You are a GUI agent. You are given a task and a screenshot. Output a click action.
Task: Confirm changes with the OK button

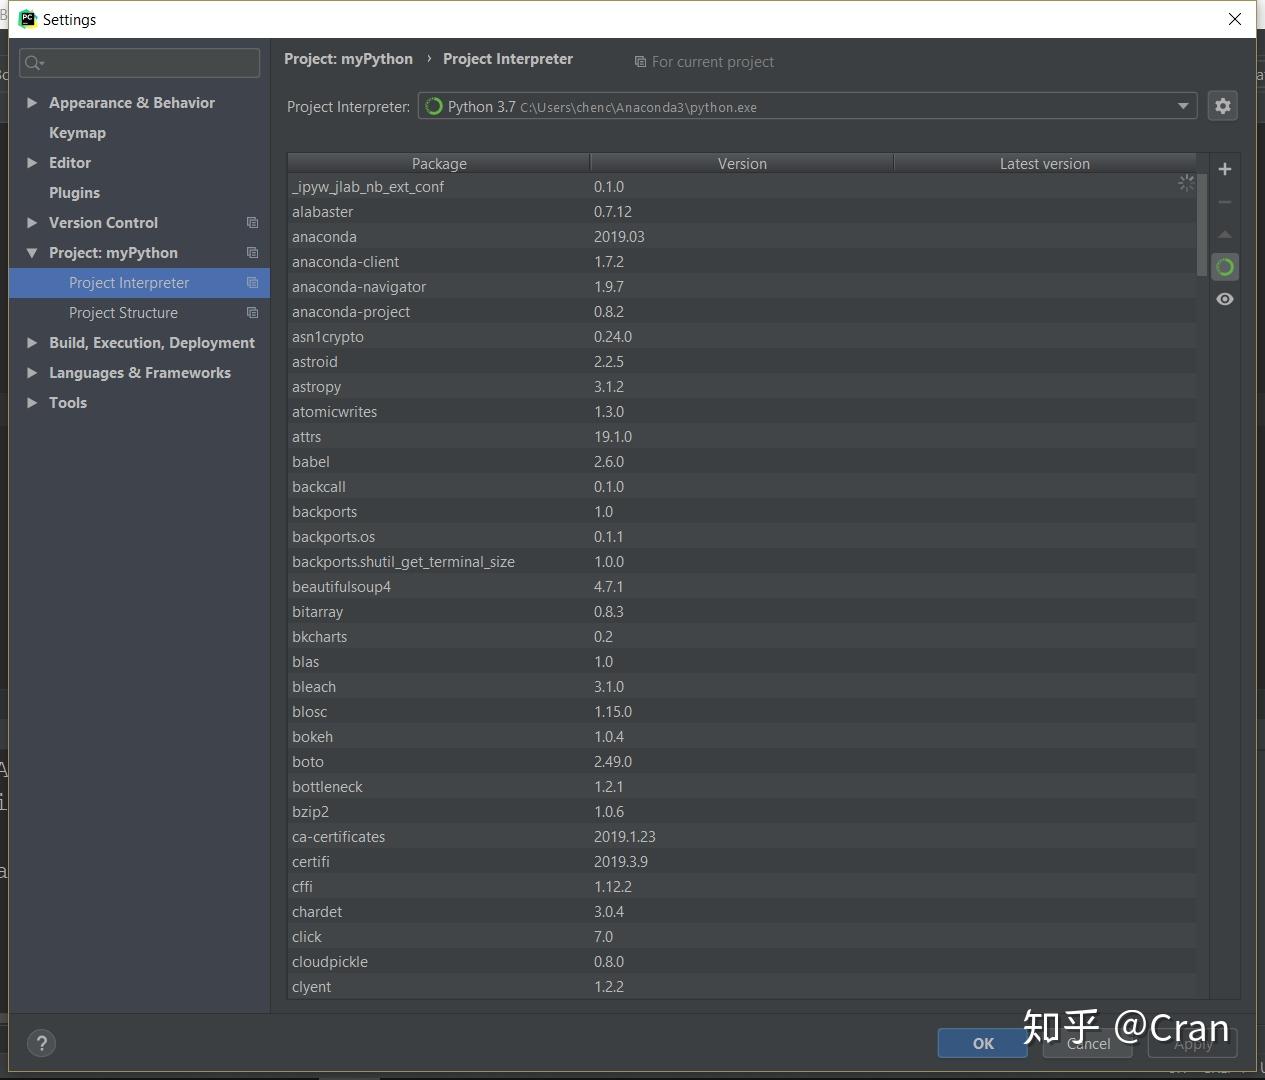click(x=981, y=1042)
